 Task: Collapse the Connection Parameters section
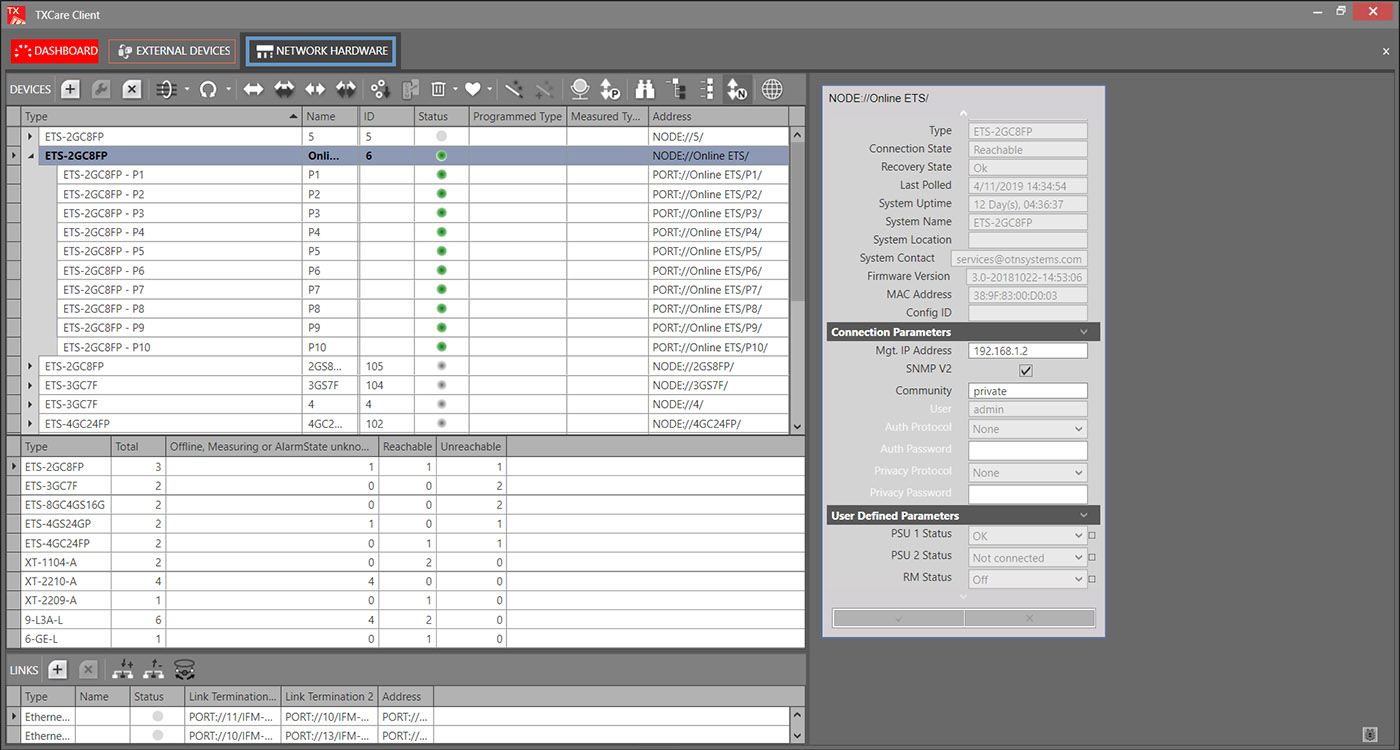point(1084,332)
